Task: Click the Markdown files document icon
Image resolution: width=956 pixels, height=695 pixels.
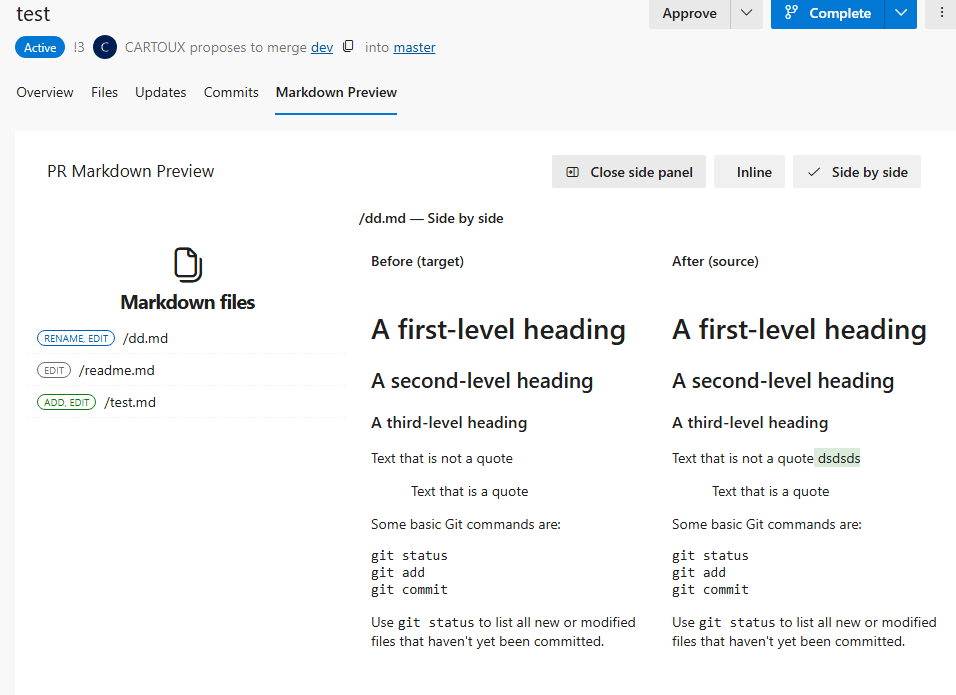Action: point(188,265)
